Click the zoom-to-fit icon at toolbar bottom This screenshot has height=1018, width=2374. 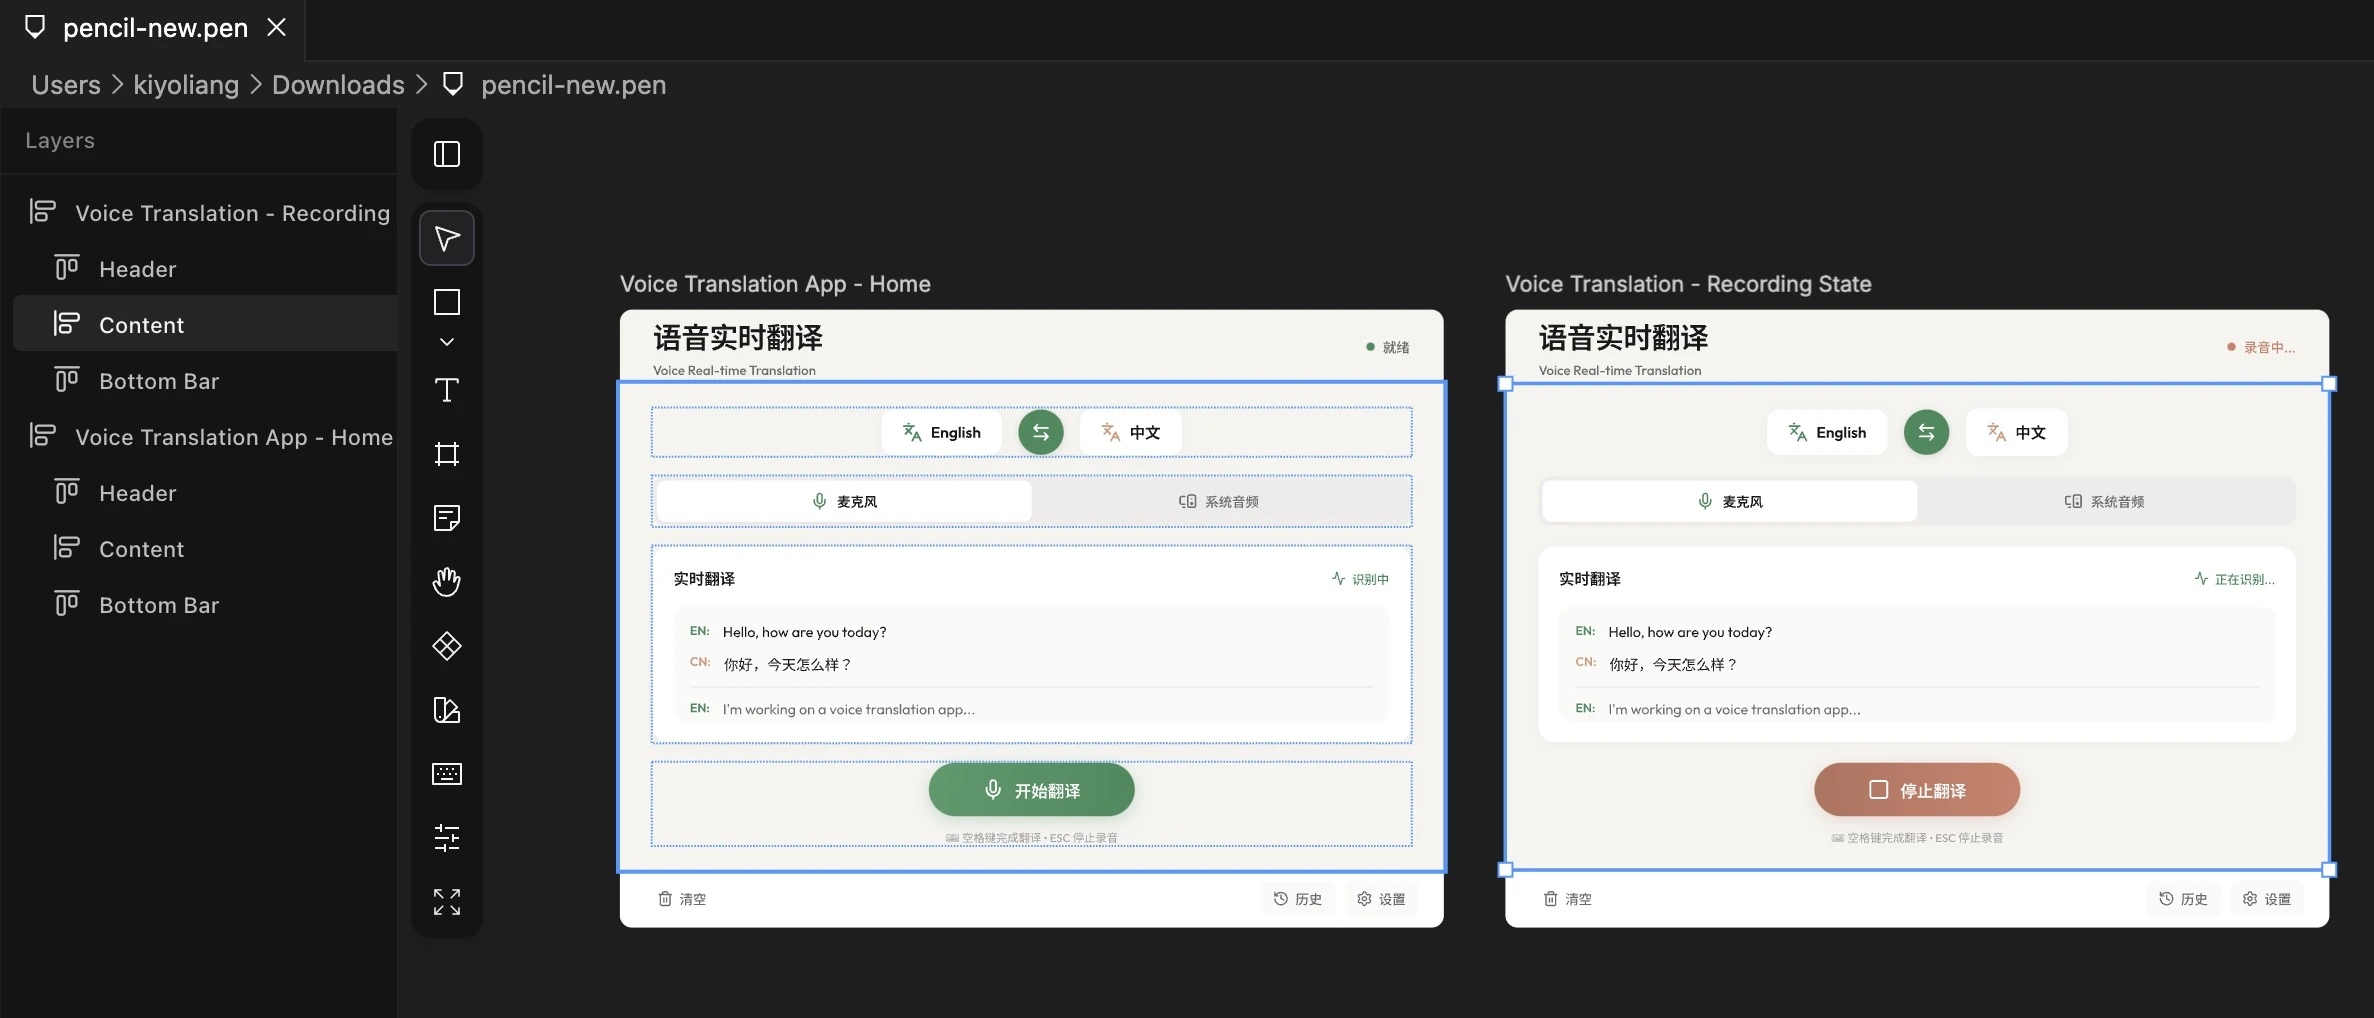[446, 901]
